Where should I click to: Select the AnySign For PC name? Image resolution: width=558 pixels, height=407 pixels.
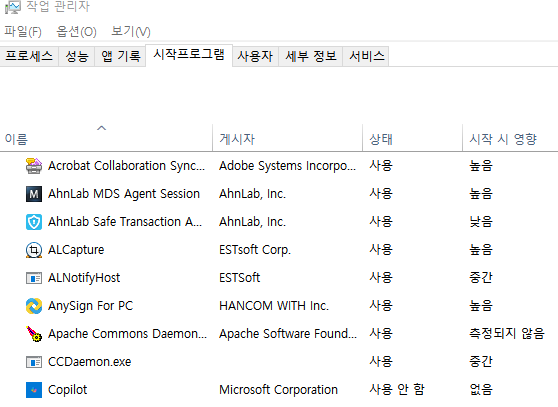90,306
